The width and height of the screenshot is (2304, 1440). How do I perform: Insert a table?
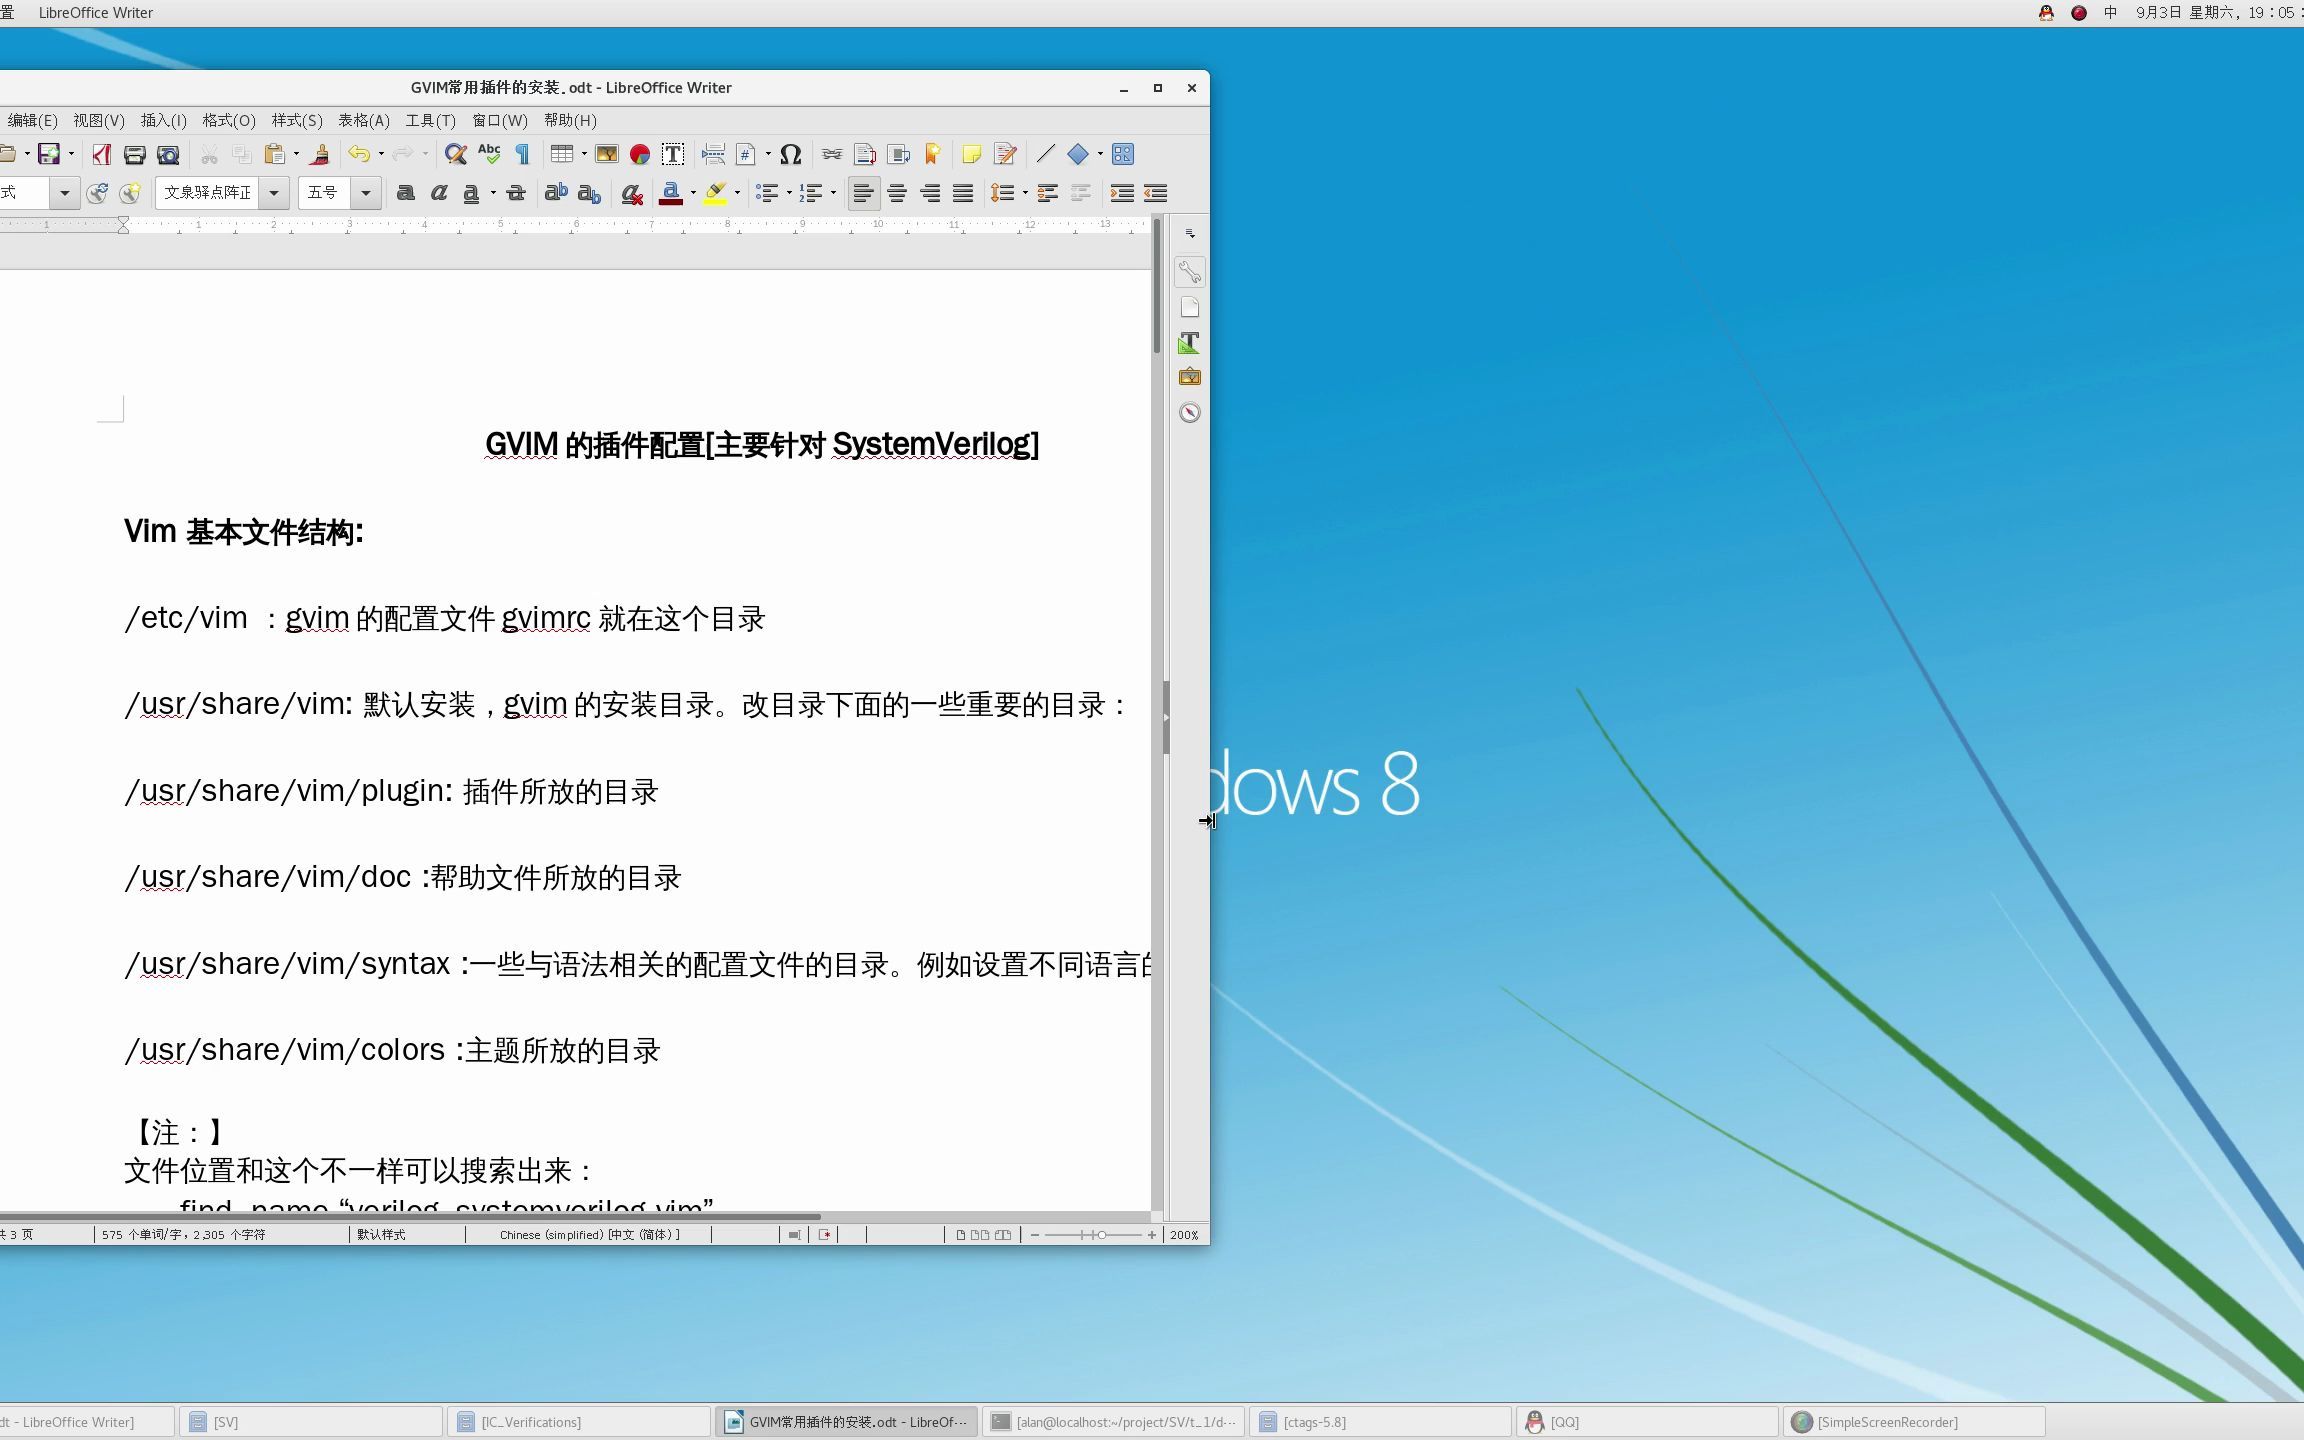[562, 154]
